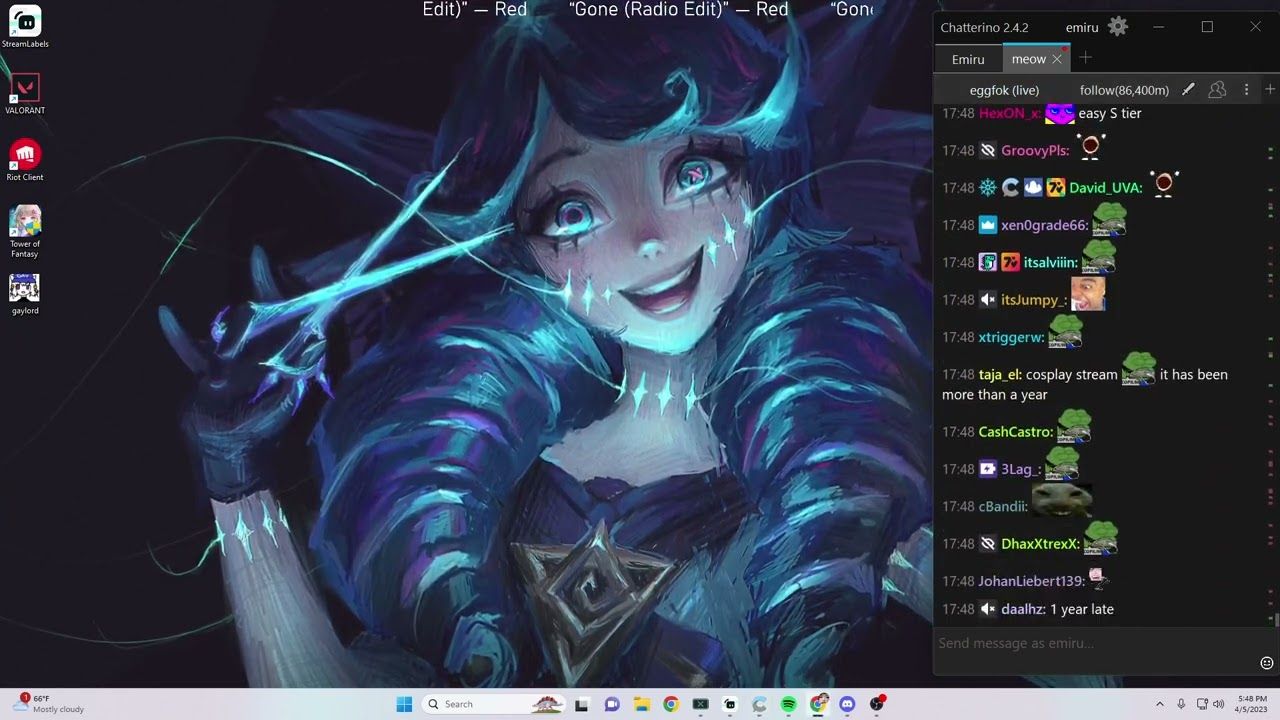Click face emote in itsJumpy_'s message
The width and height of the screenshot is (1280, 720).
pyautogui.click(x=1088, y=294)
